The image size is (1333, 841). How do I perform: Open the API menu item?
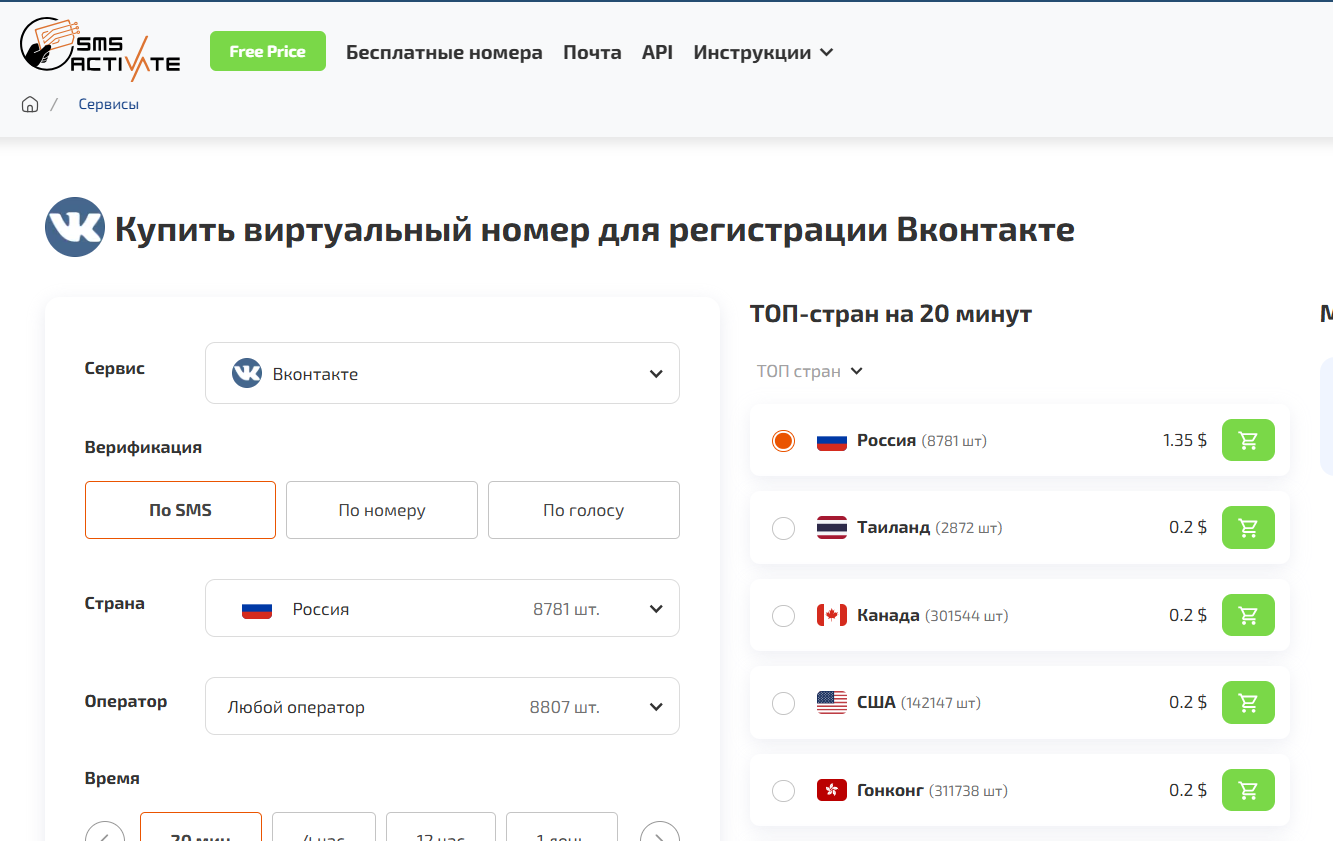point(657,52)
